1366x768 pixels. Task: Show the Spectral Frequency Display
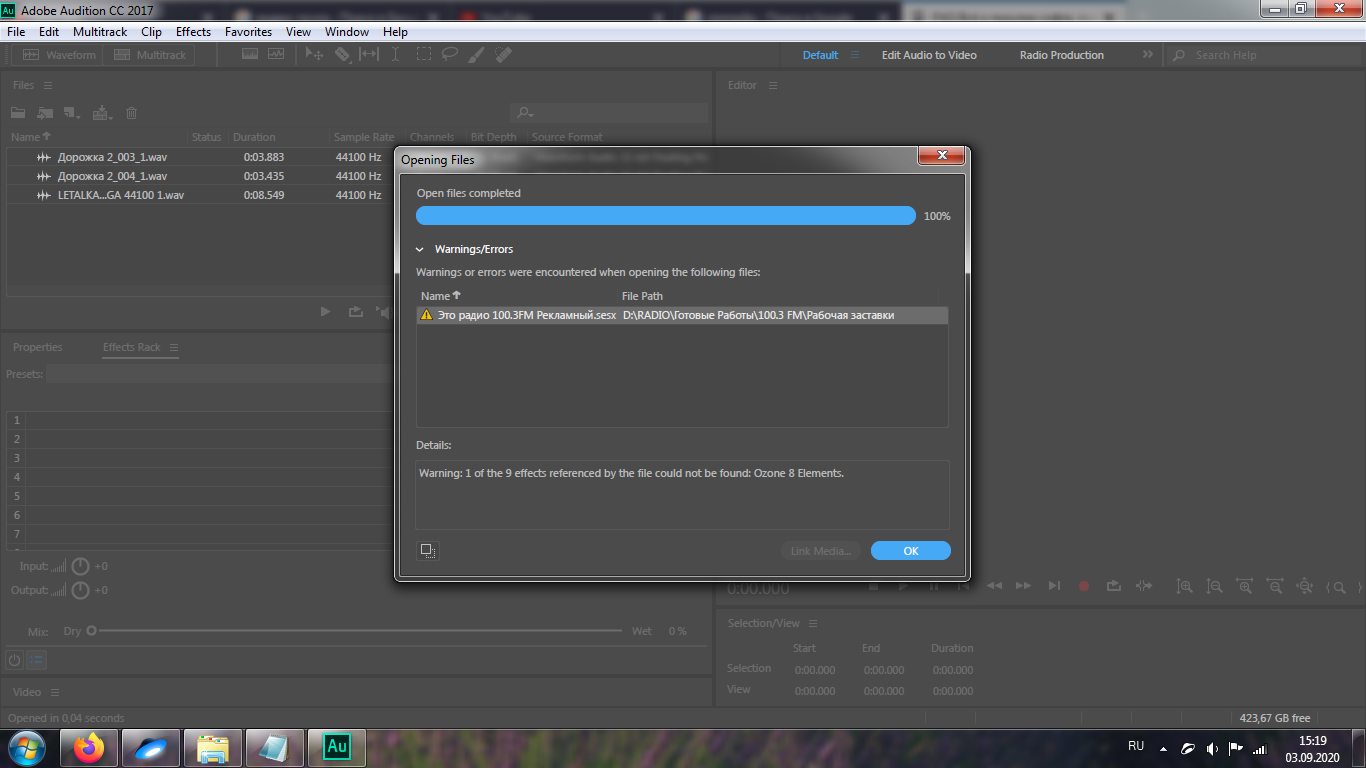tap(249, 55)
